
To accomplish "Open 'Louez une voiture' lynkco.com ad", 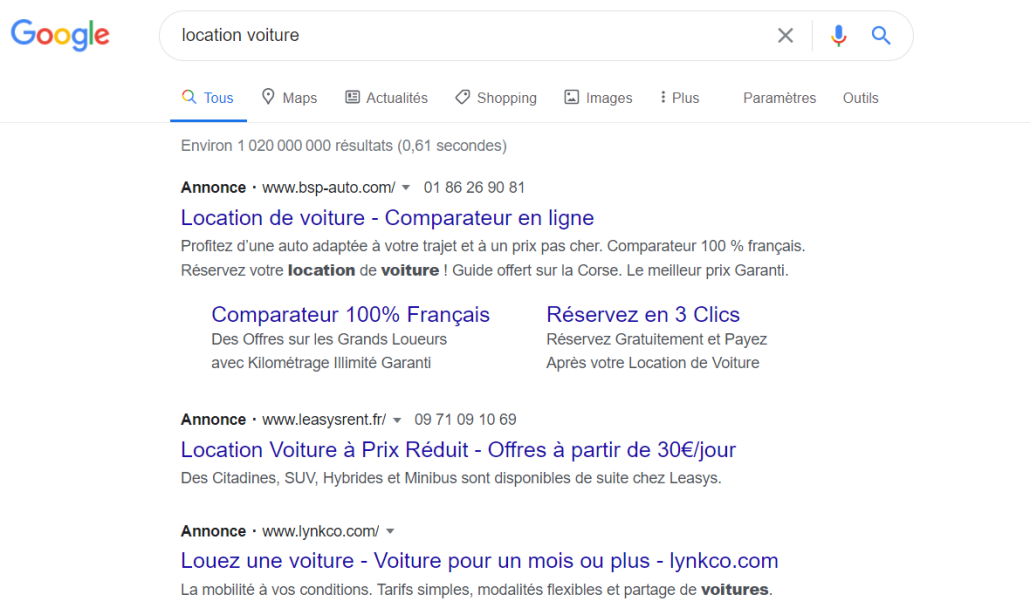I will click(480, 560).
